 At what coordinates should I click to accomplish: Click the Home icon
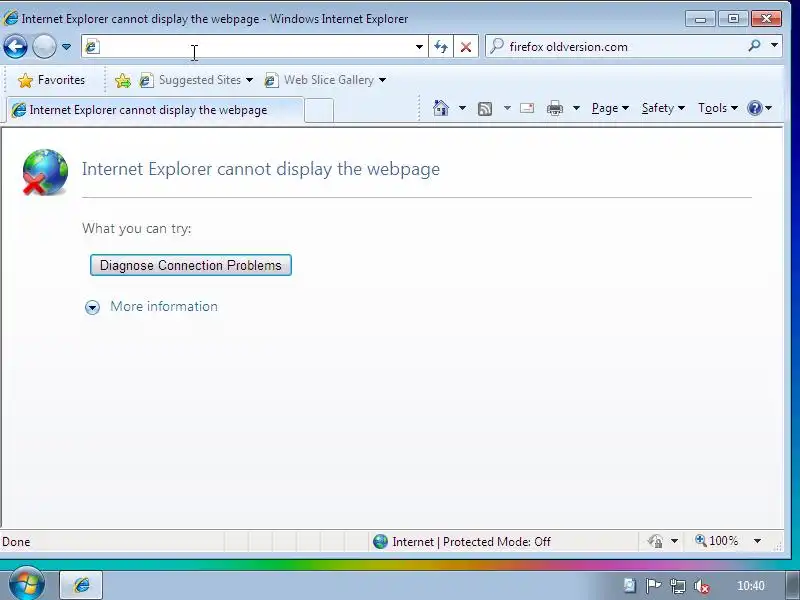tap(441, 108)
